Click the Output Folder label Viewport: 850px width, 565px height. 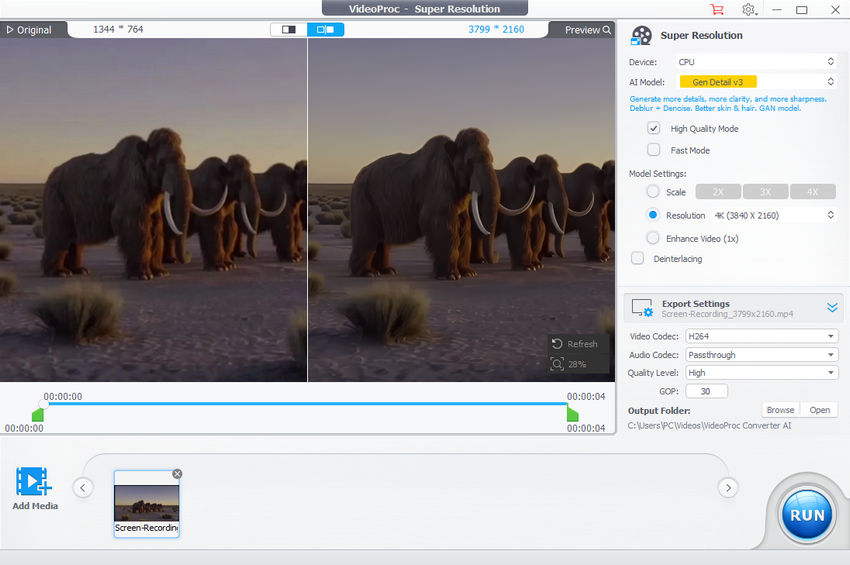659,410
